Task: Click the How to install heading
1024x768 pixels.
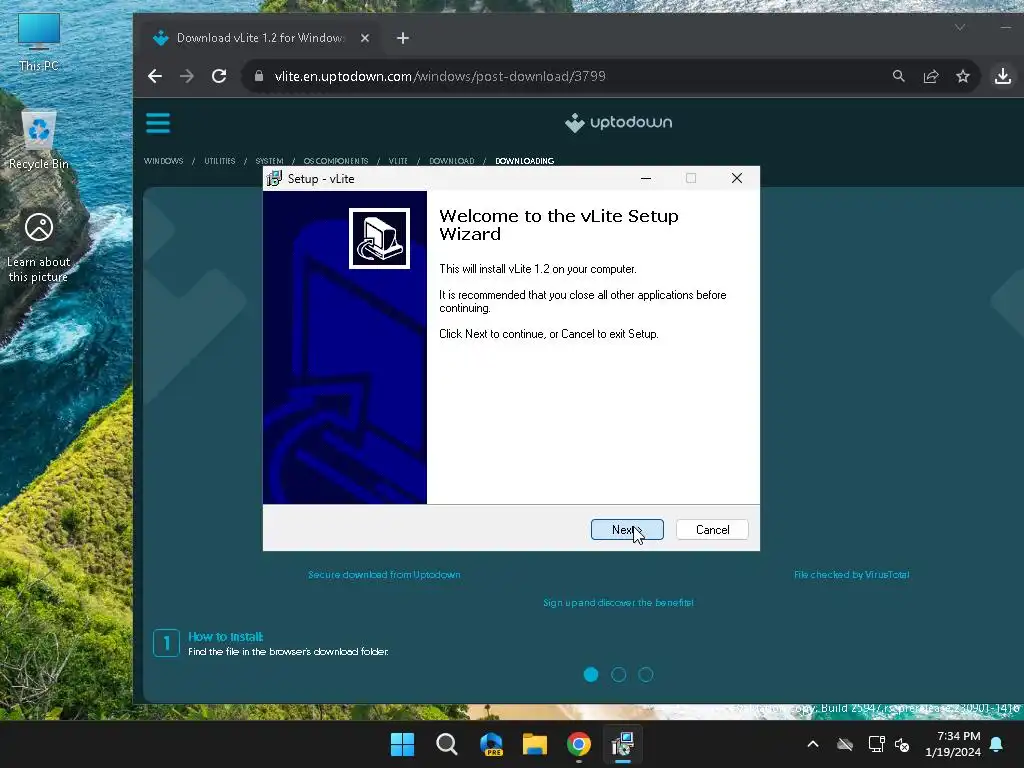Action: (225, 637)
